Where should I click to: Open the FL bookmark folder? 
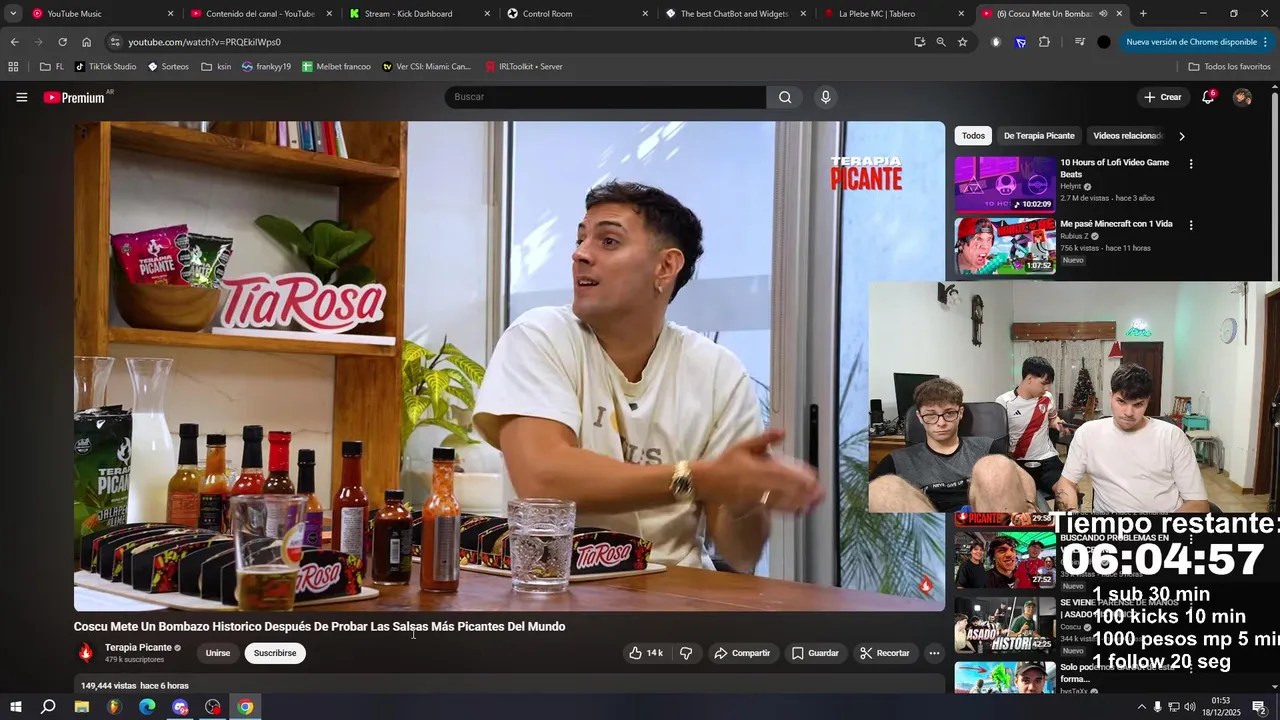click(52, 67)
